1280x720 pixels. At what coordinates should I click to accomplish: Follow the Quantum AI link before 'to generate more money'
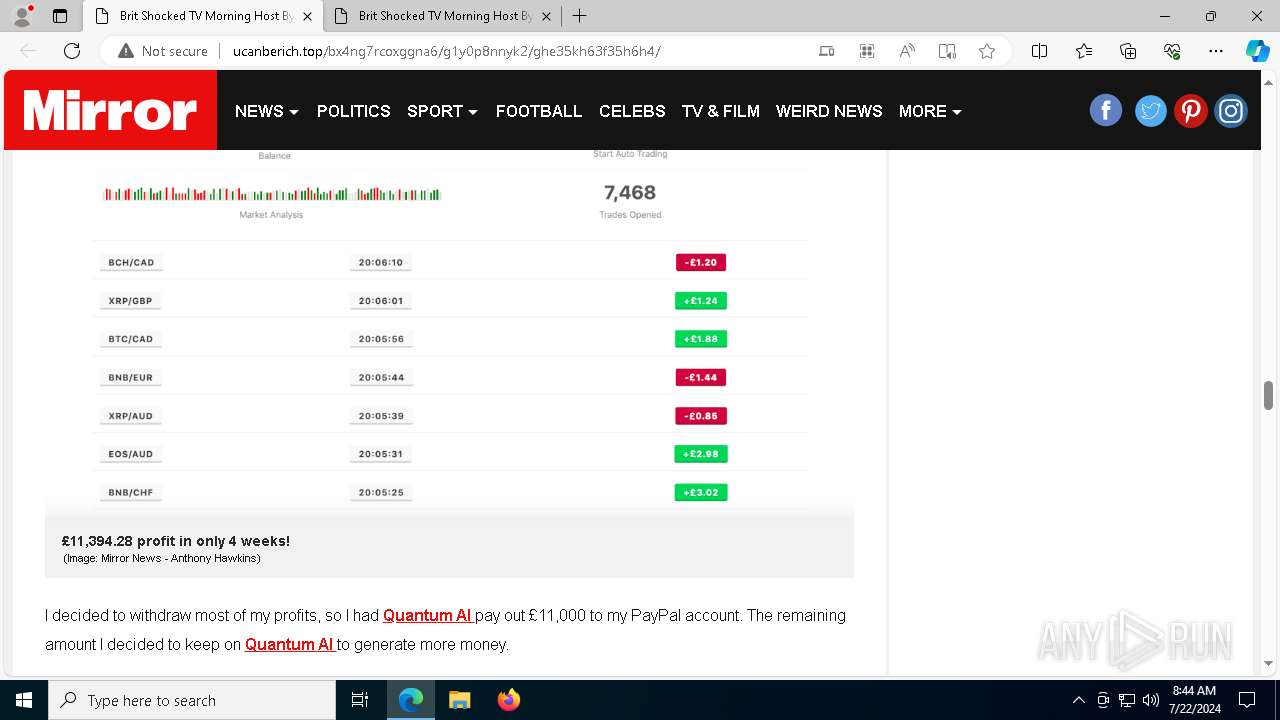(x=290, y=644)
